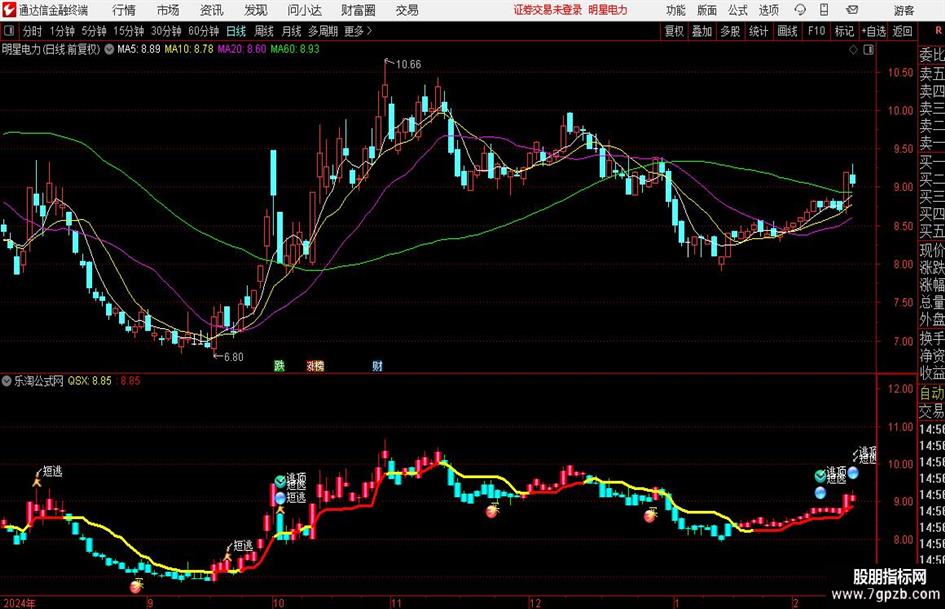
Task: Click the 叠加 overlay toolbar button
Action: click(702, 31)
